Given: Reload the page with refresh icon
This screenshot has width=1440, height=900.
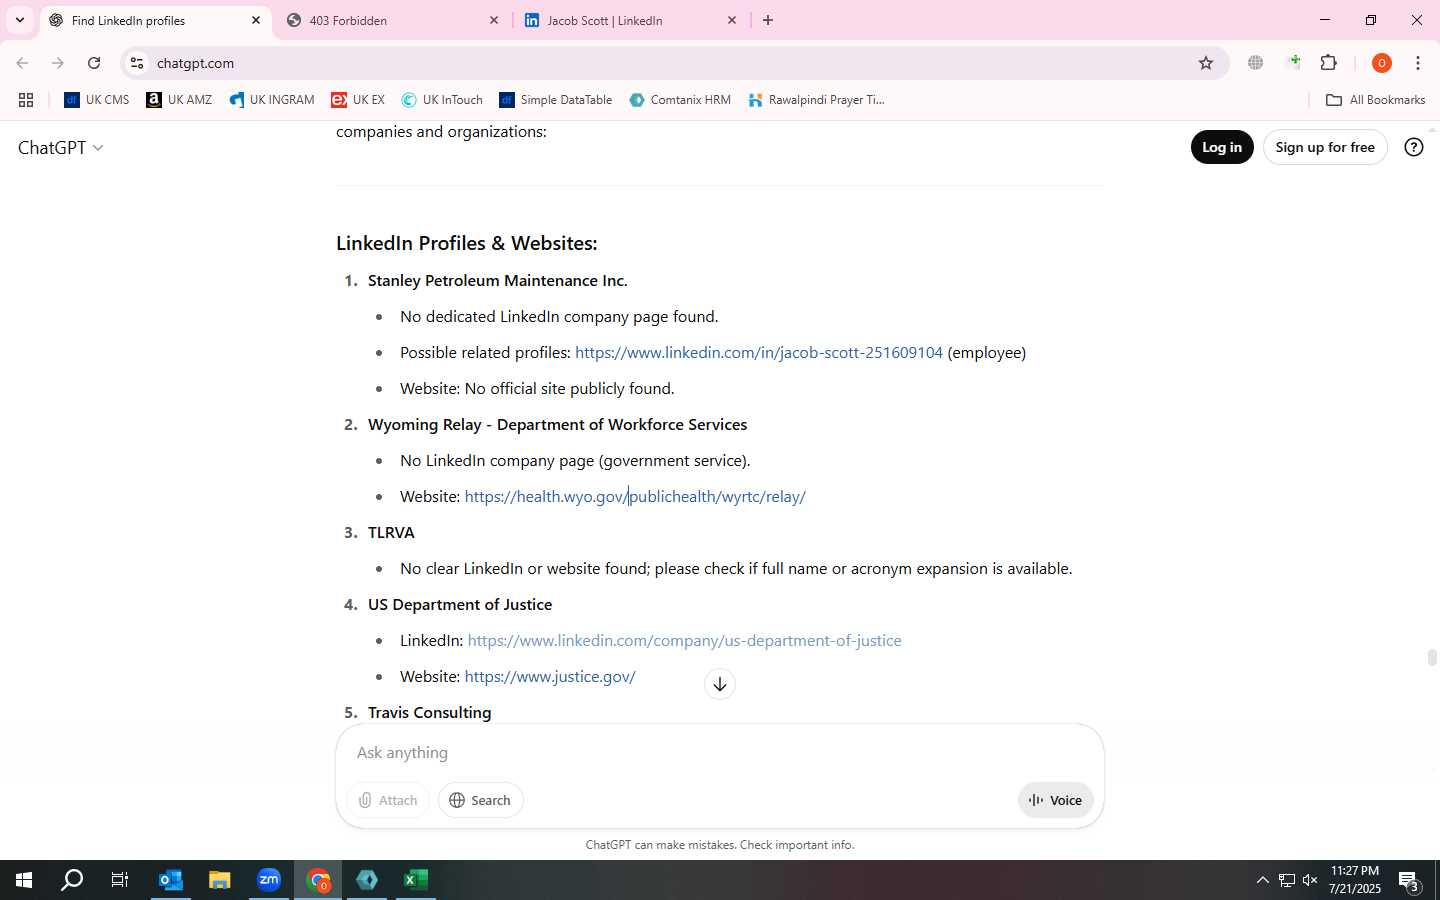Looking at the screenshot, I should tap(94, 63).
